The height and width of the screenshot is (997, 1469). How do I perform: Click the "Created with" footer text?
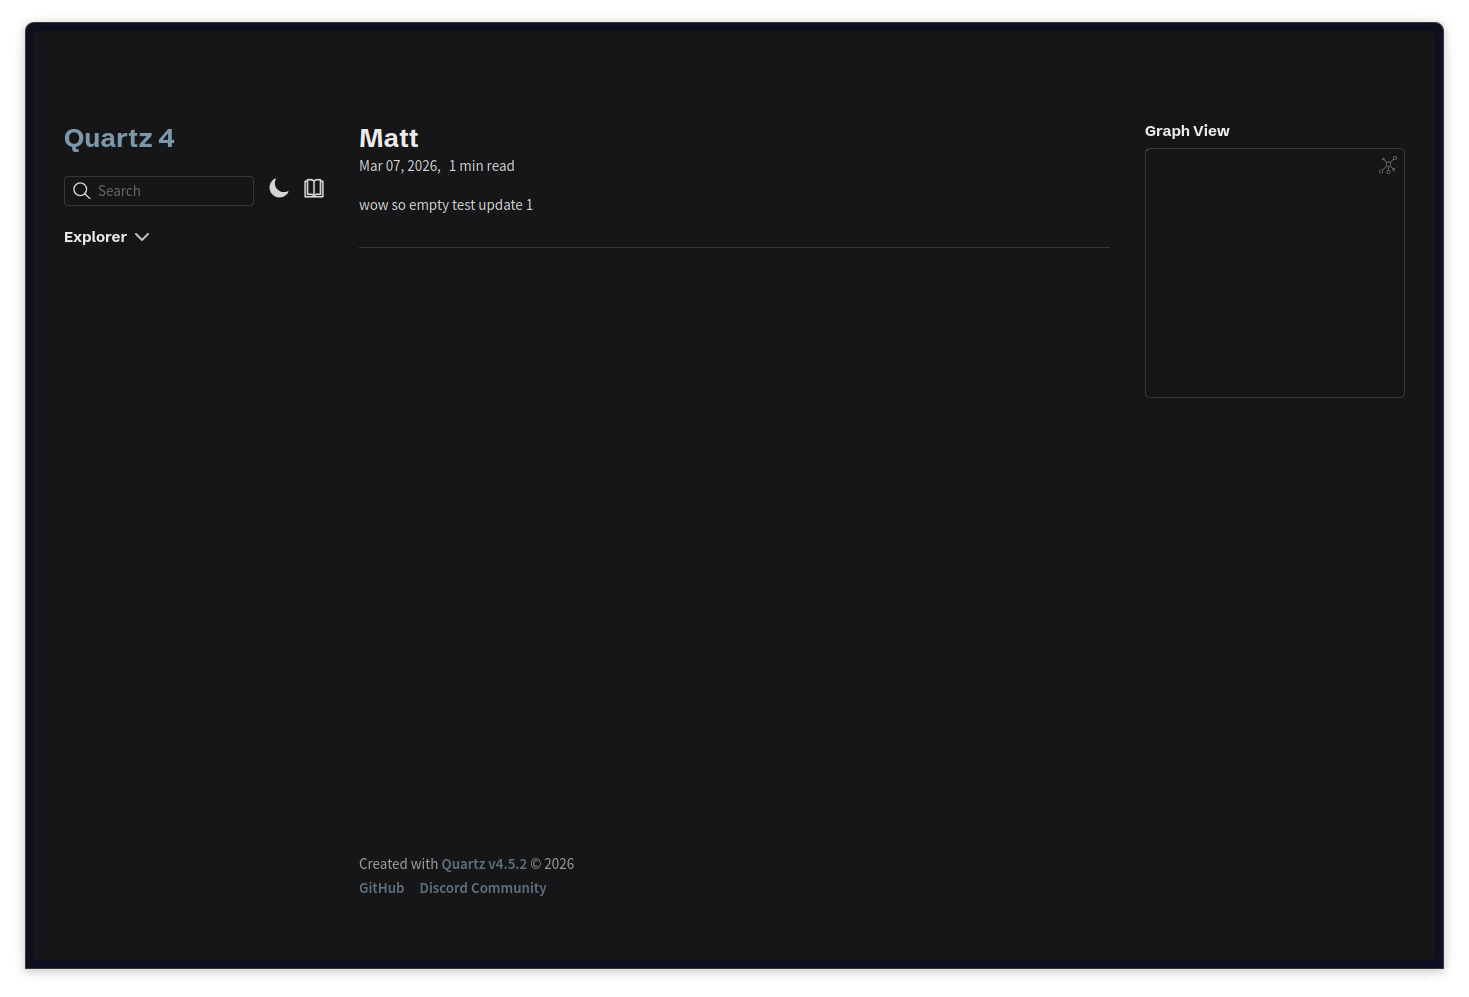(398, 864)
